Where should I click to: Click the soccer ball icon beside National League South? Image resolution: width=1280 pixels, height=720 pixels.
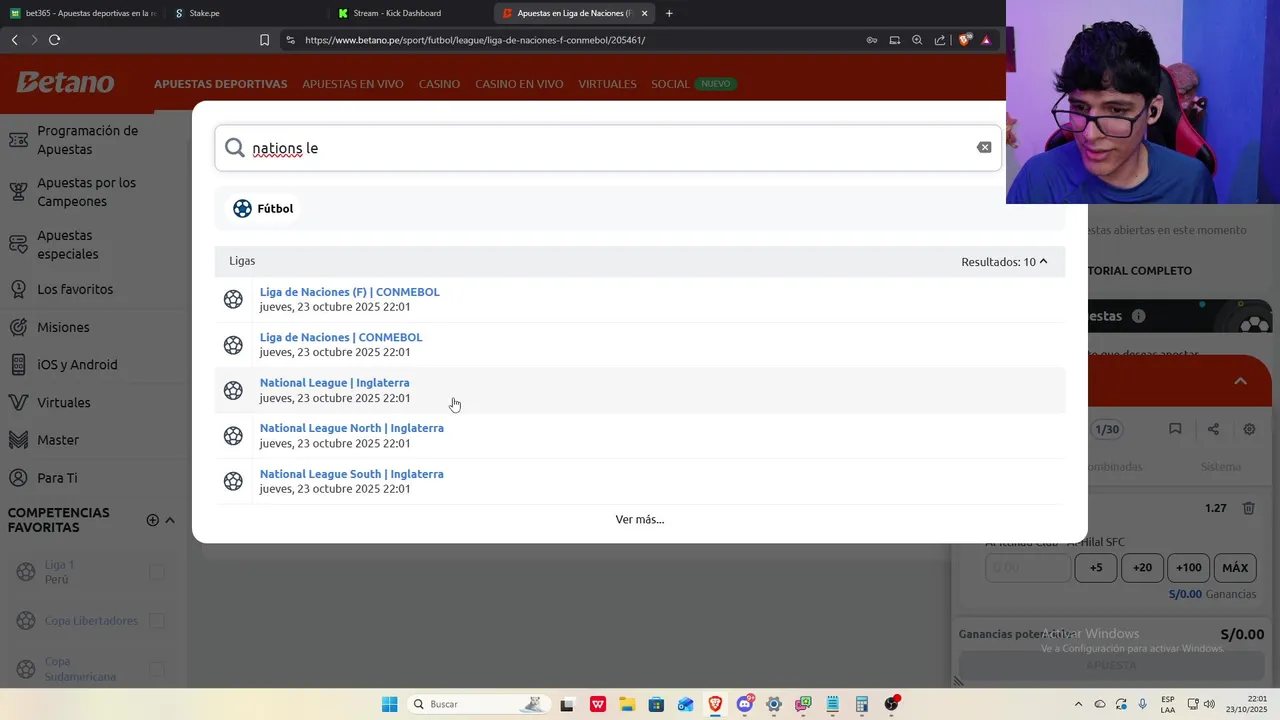[233, 481]
